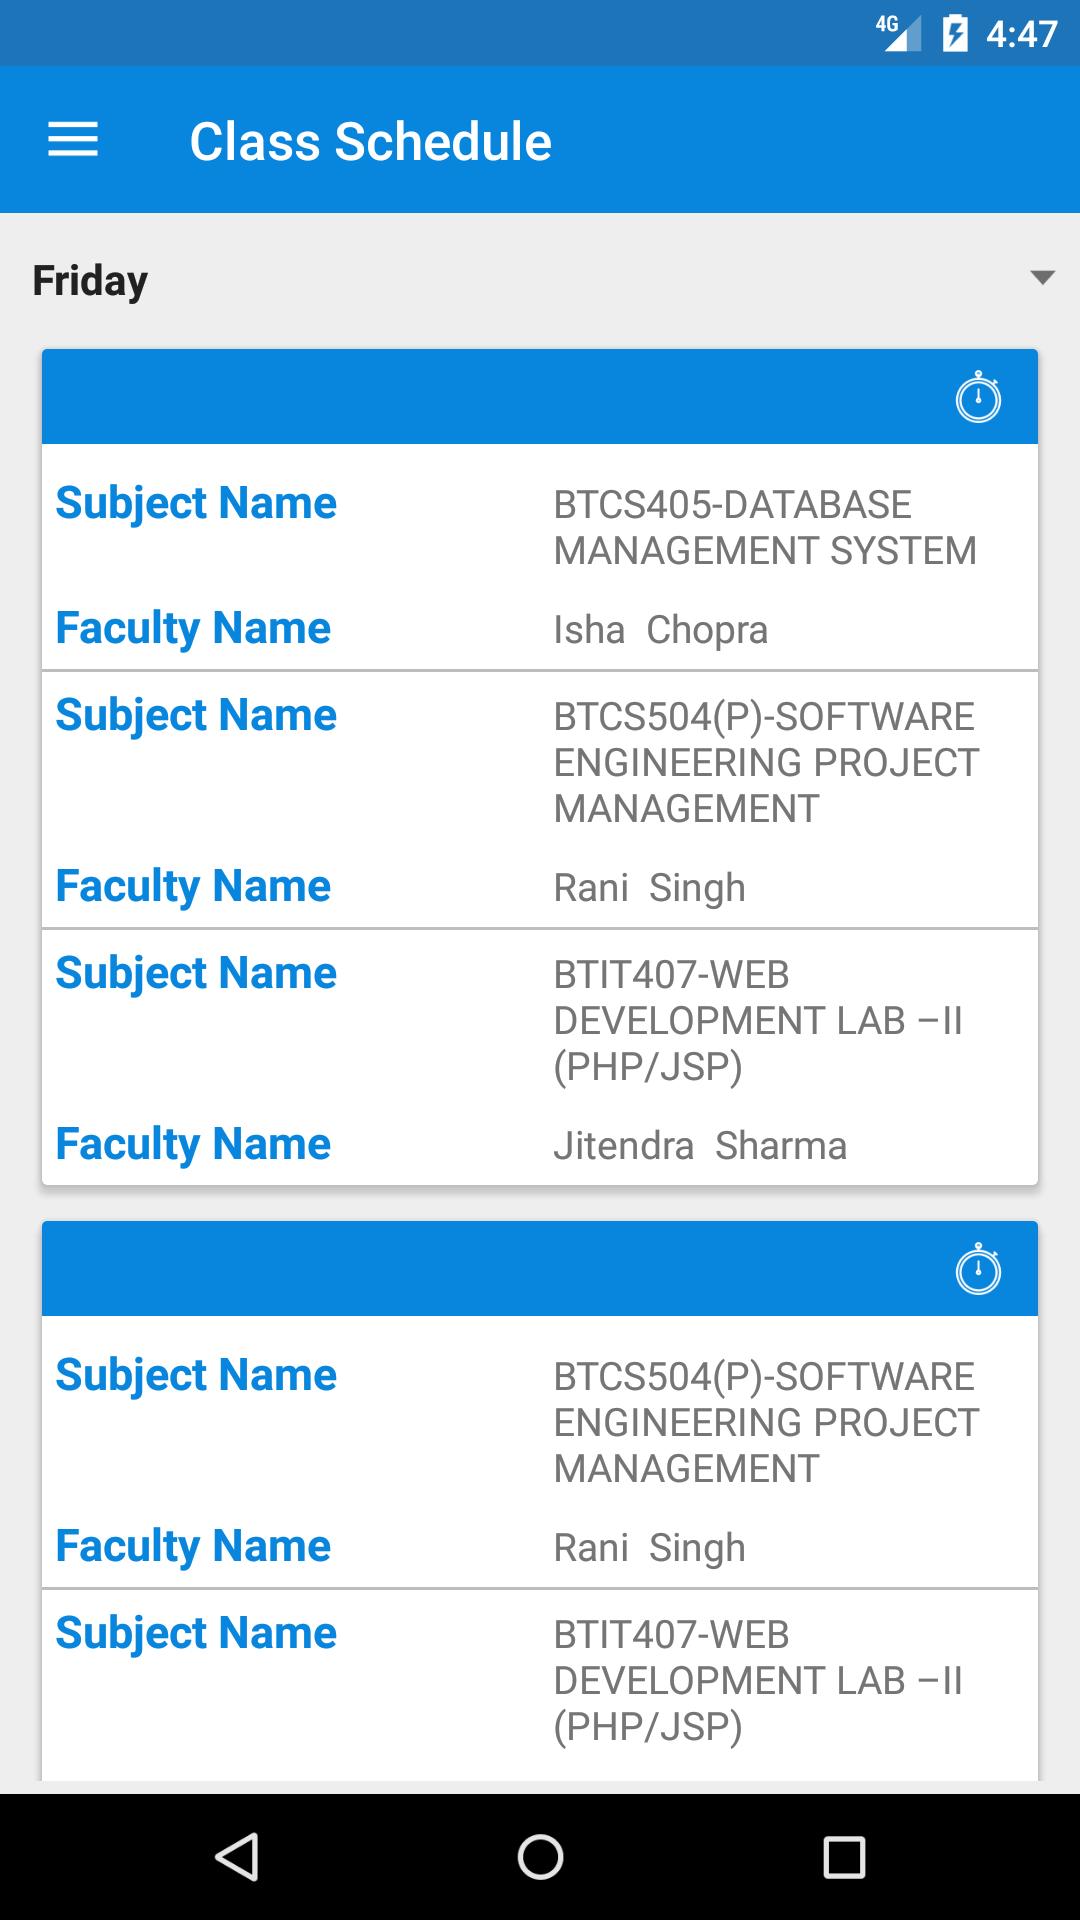Tap the BTCS405-DATABASE MANAGEMENT SYSTEM subject

(765, 528)
